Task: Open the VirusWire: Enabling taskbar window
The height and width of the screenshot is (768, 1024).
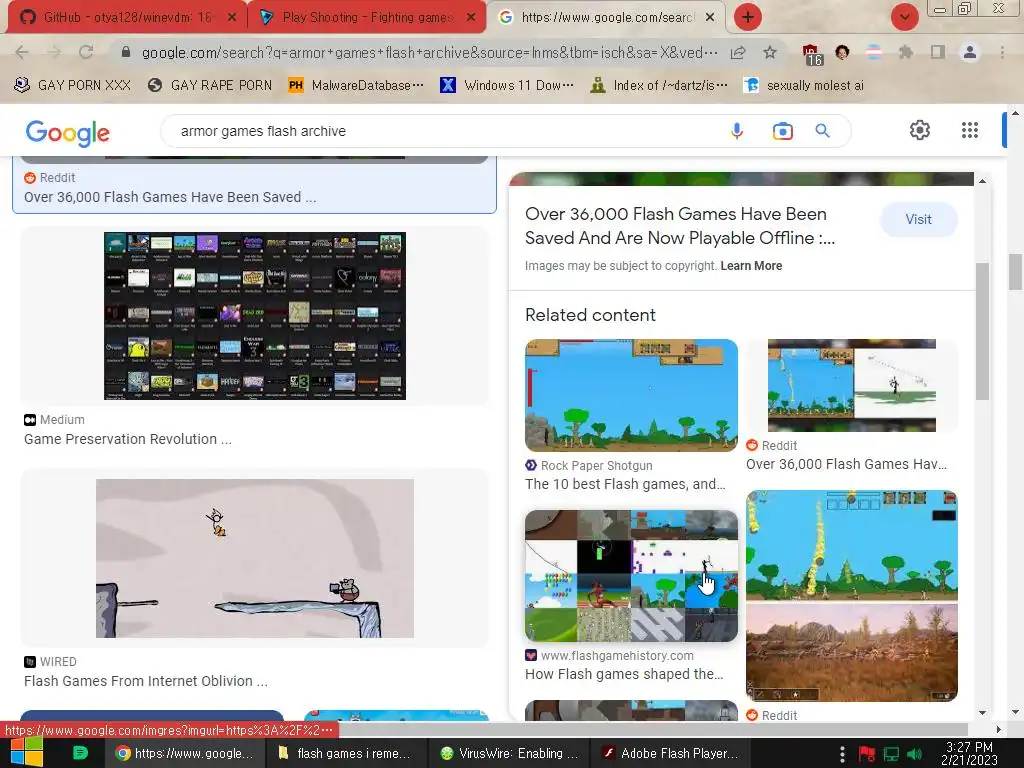Action: pyautogui.click(x=509, y=753)
